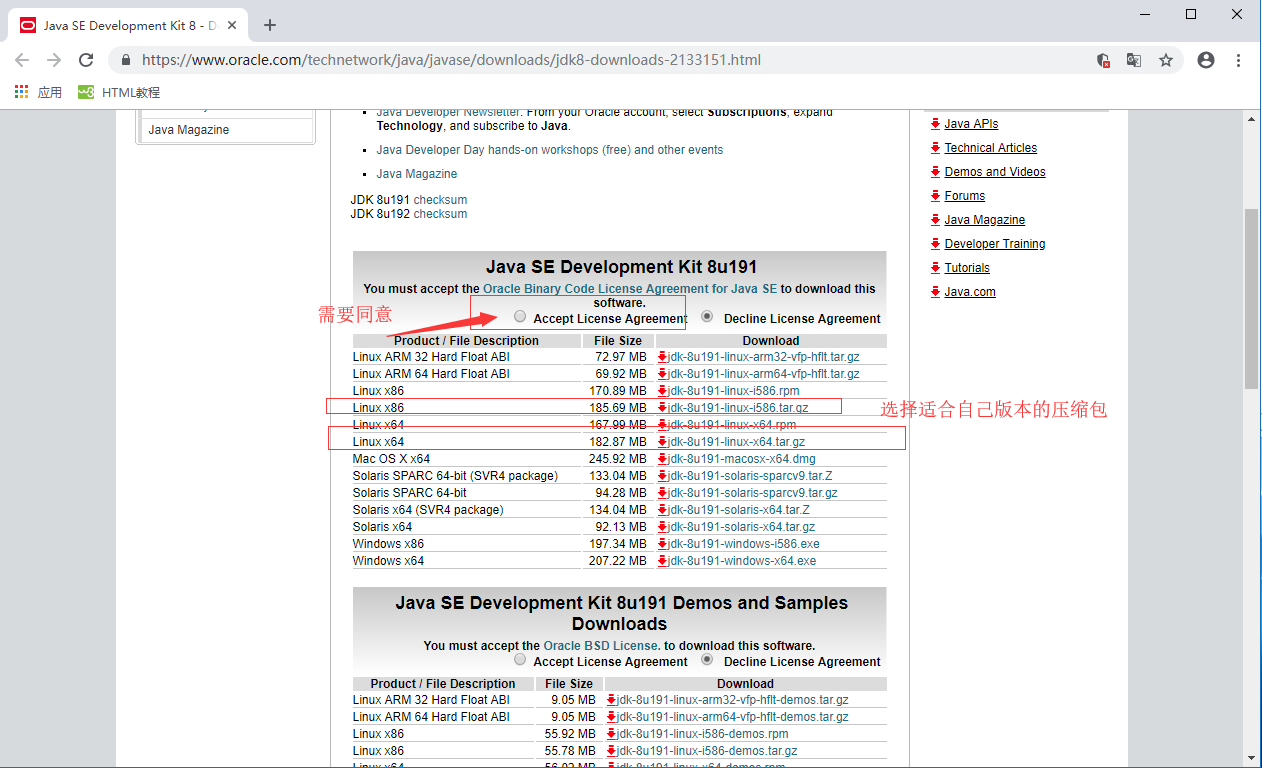Click the page scrollbar down arrow
The width and height of the screenshot is (1262, 768).
(1252, 759)
